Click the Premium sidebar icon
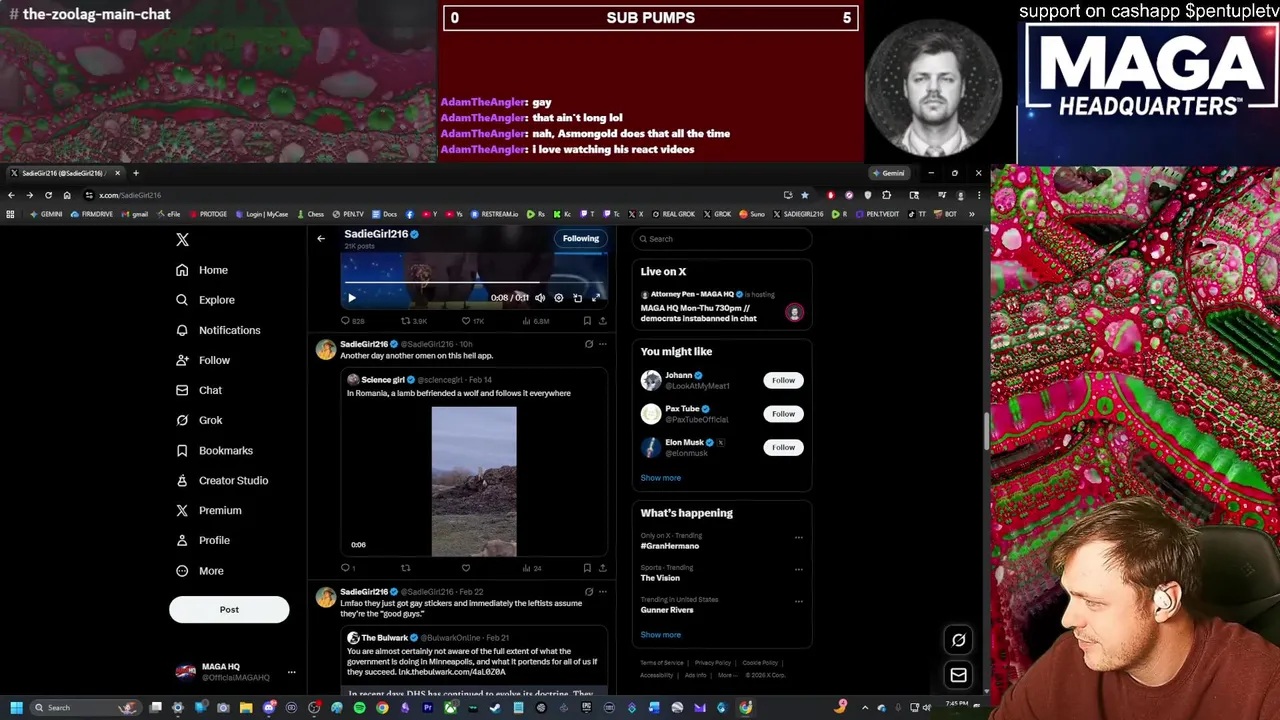1280x720 pixels. (182, 510)
